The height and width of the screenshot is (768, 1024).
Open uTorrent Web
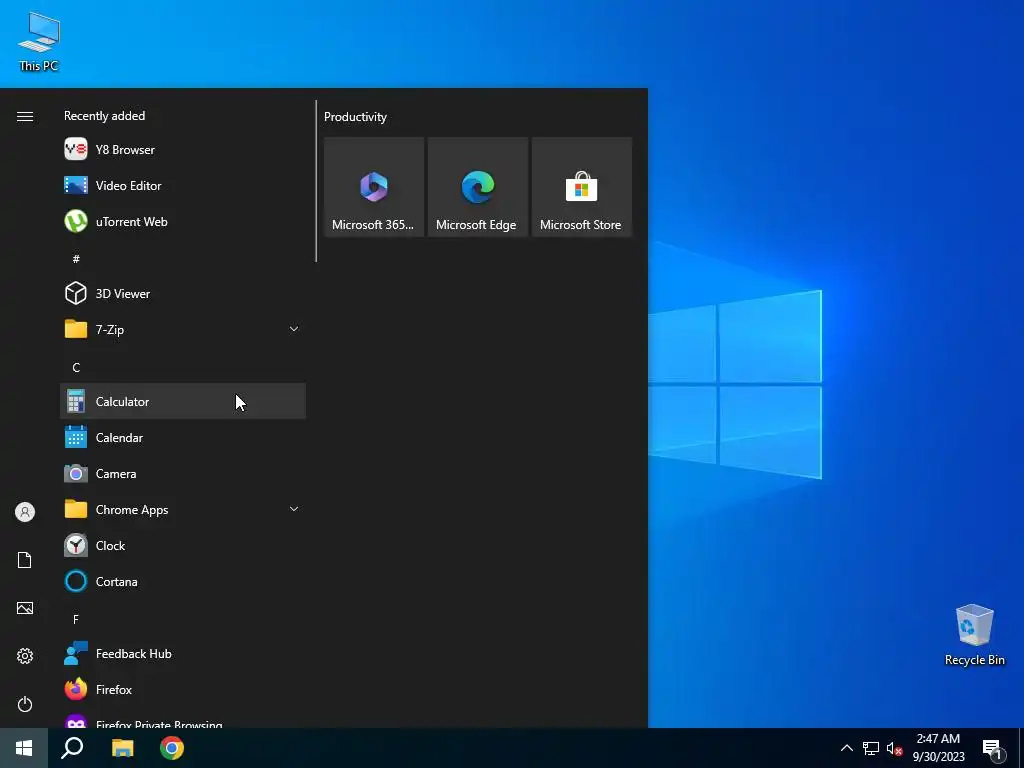click(x=182, y=221)
